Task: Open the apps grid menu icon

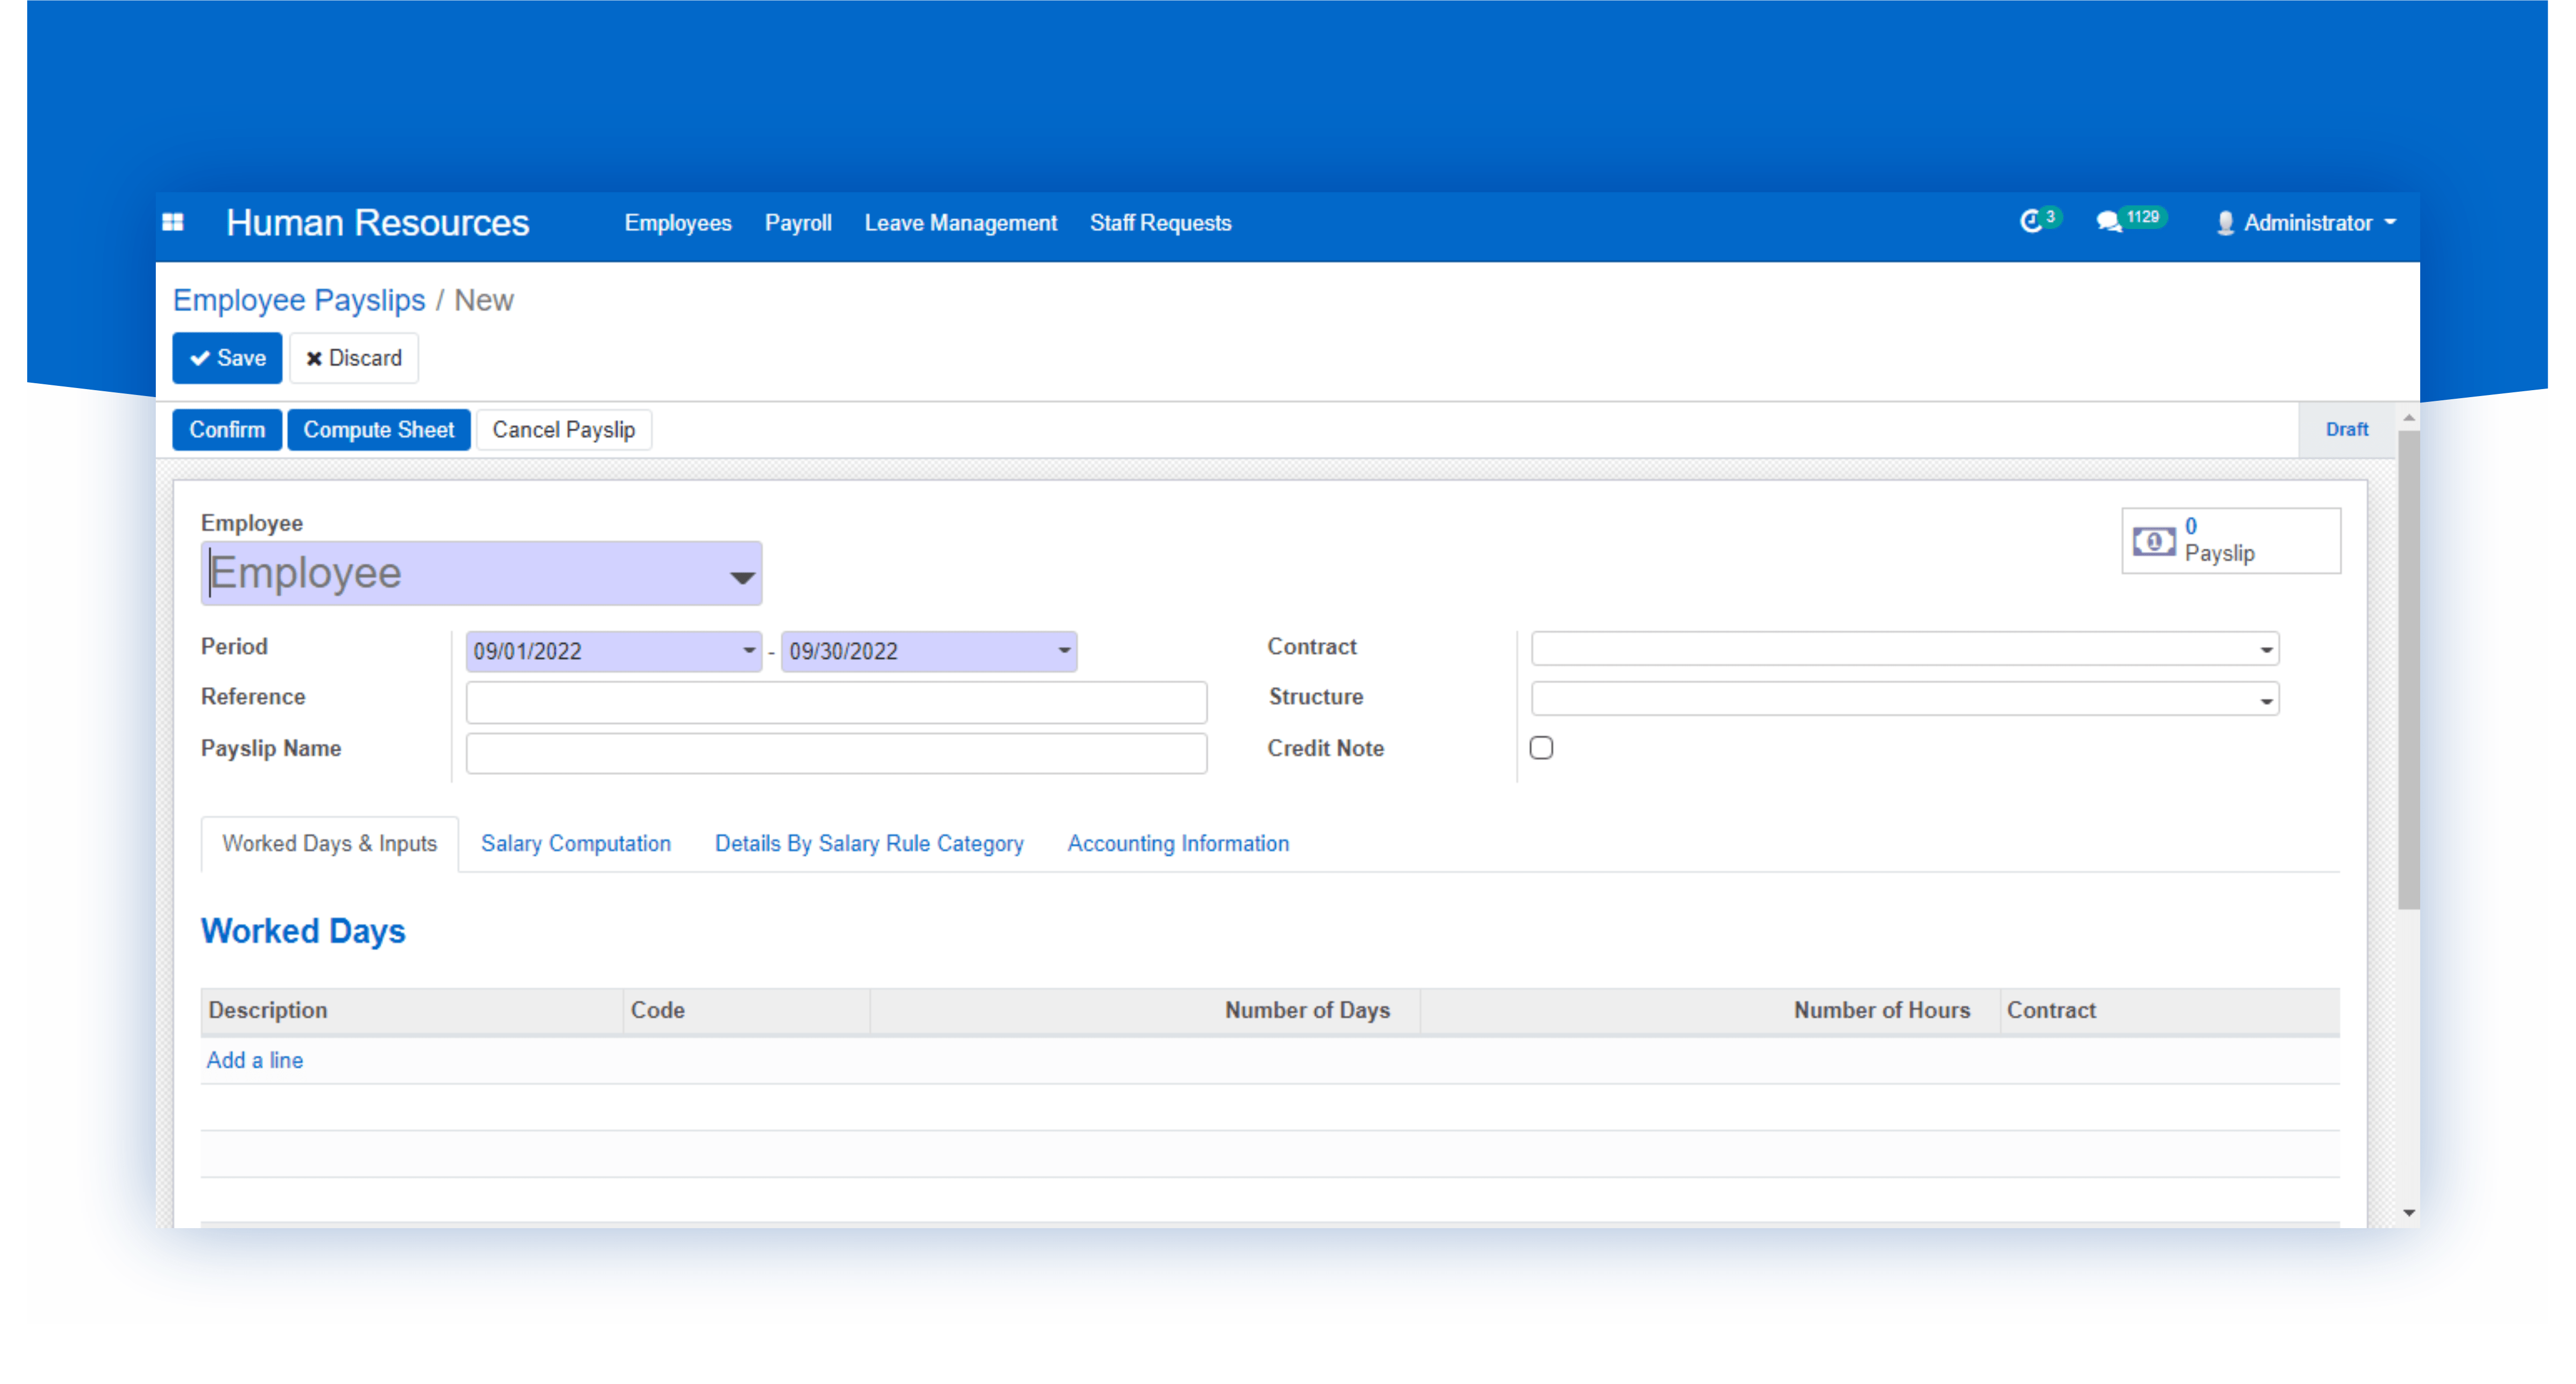Action: point(173,222)
